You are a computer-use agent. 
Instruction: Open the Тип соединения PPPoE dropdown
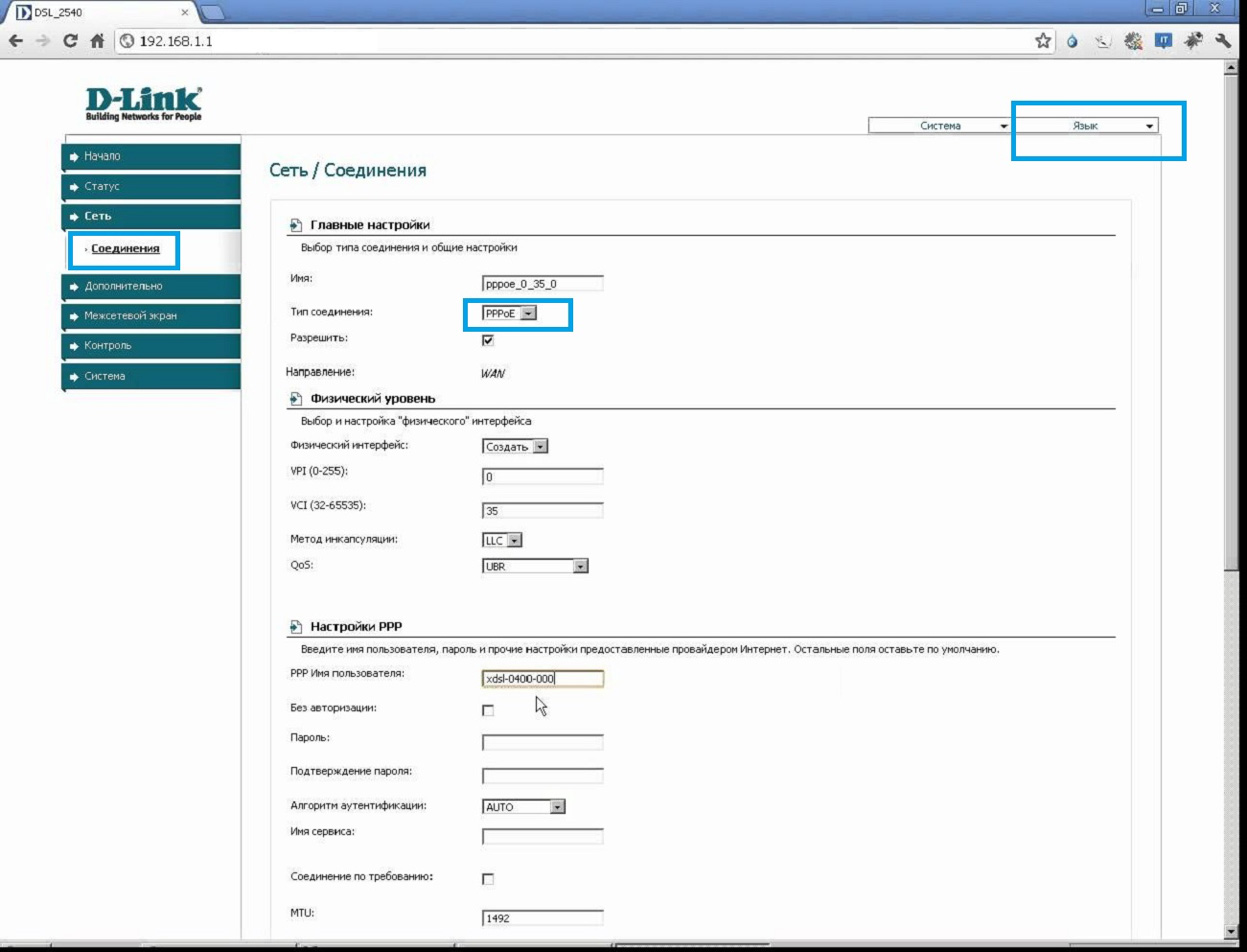click(x=509, y=314)
